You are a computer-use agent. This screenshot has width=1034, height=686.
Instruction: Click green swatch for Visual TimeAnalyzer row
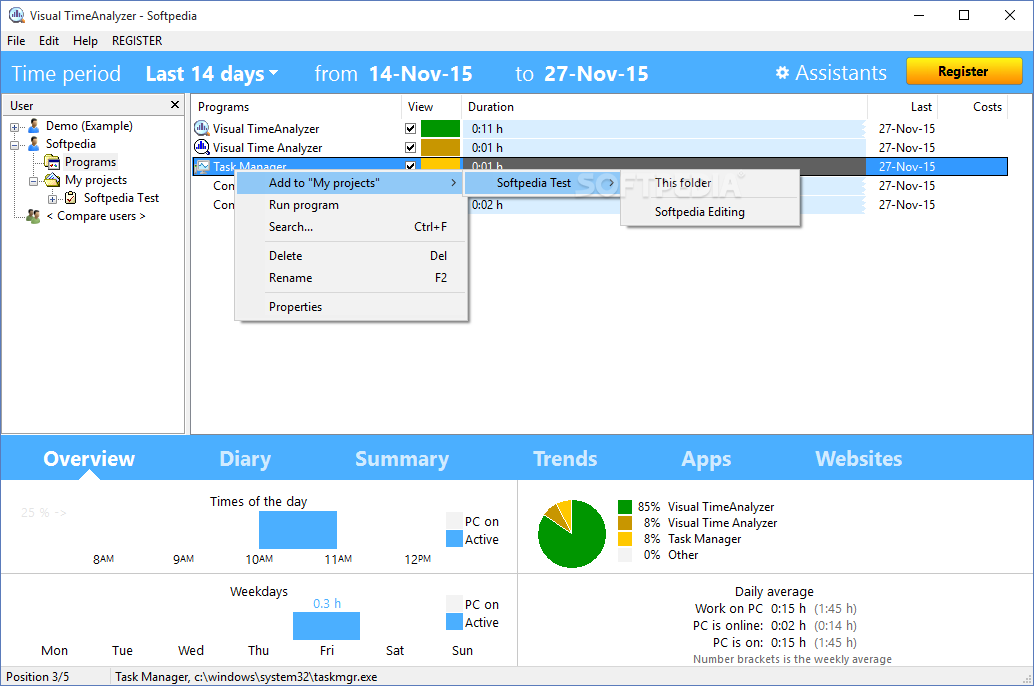440,128
